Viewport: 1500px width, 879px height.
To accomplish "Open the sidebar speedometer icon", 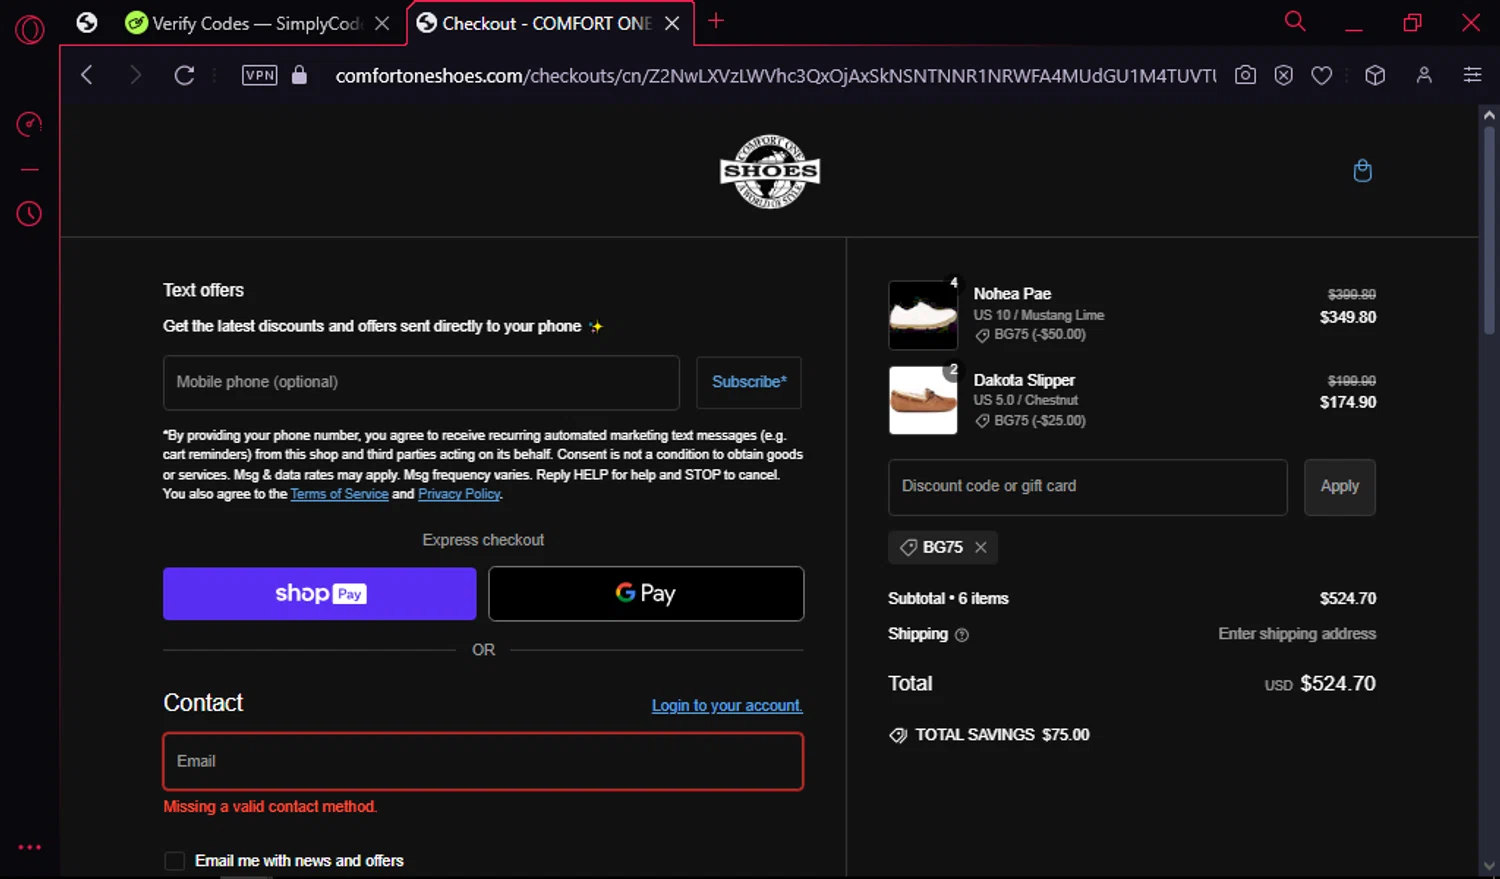I will click(x=29, y=124).
